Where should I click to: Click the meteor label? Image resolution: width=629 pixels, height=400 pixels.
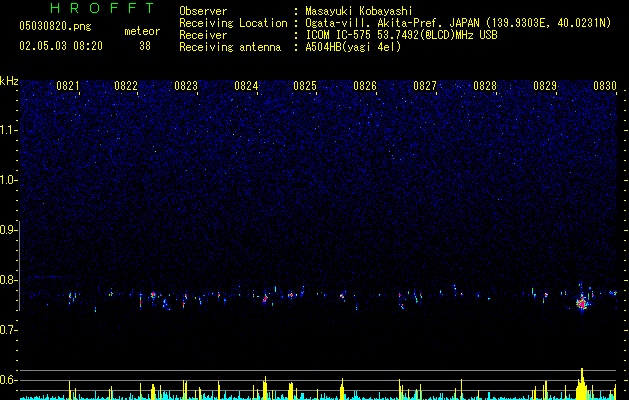(x=142, y=31)
